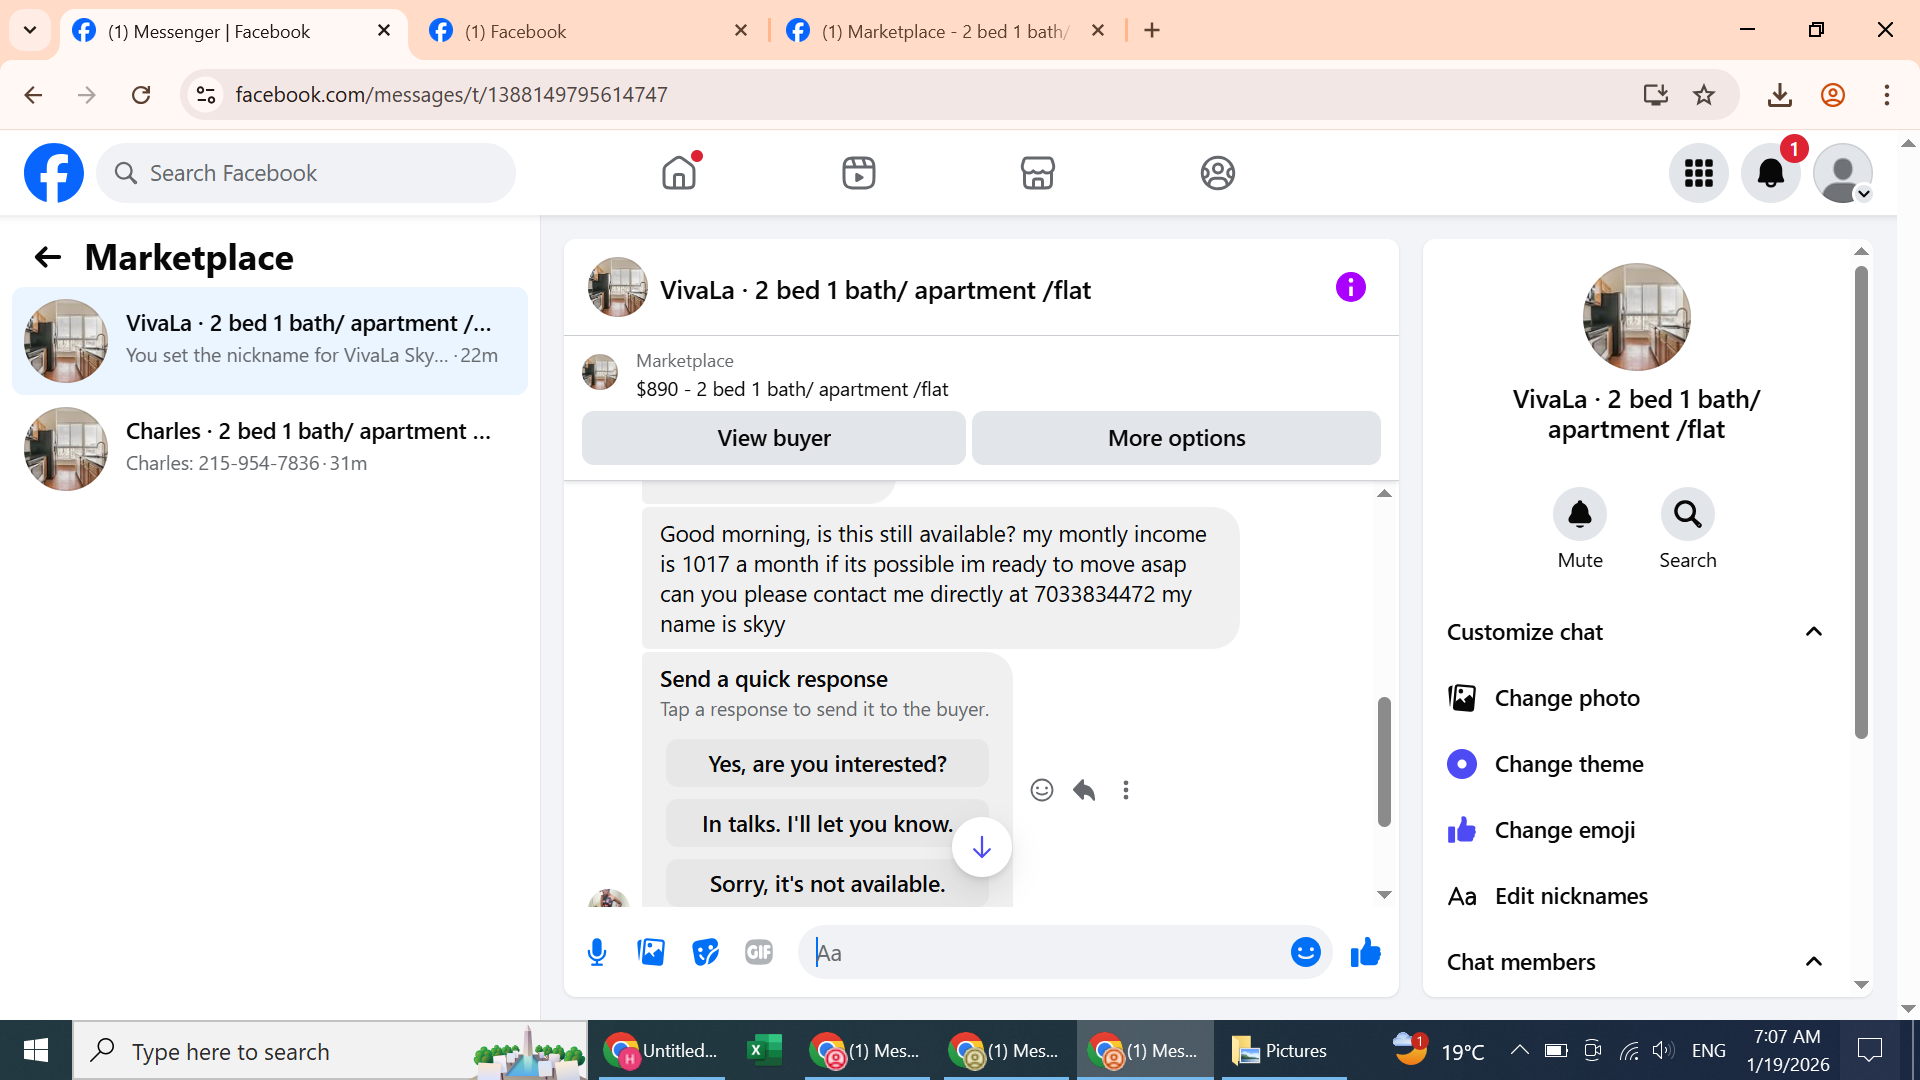Open the sticker picker icon

[705, 952]
